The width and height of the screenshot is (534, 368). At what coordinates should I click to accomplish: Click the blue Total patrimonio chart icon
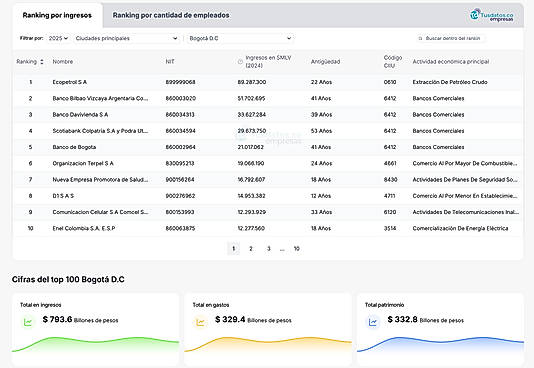373,321
